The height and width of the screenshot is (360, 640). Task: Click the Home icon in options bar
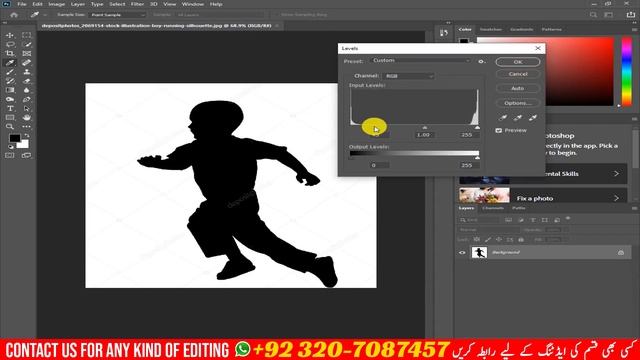click(x=14, y=15)
